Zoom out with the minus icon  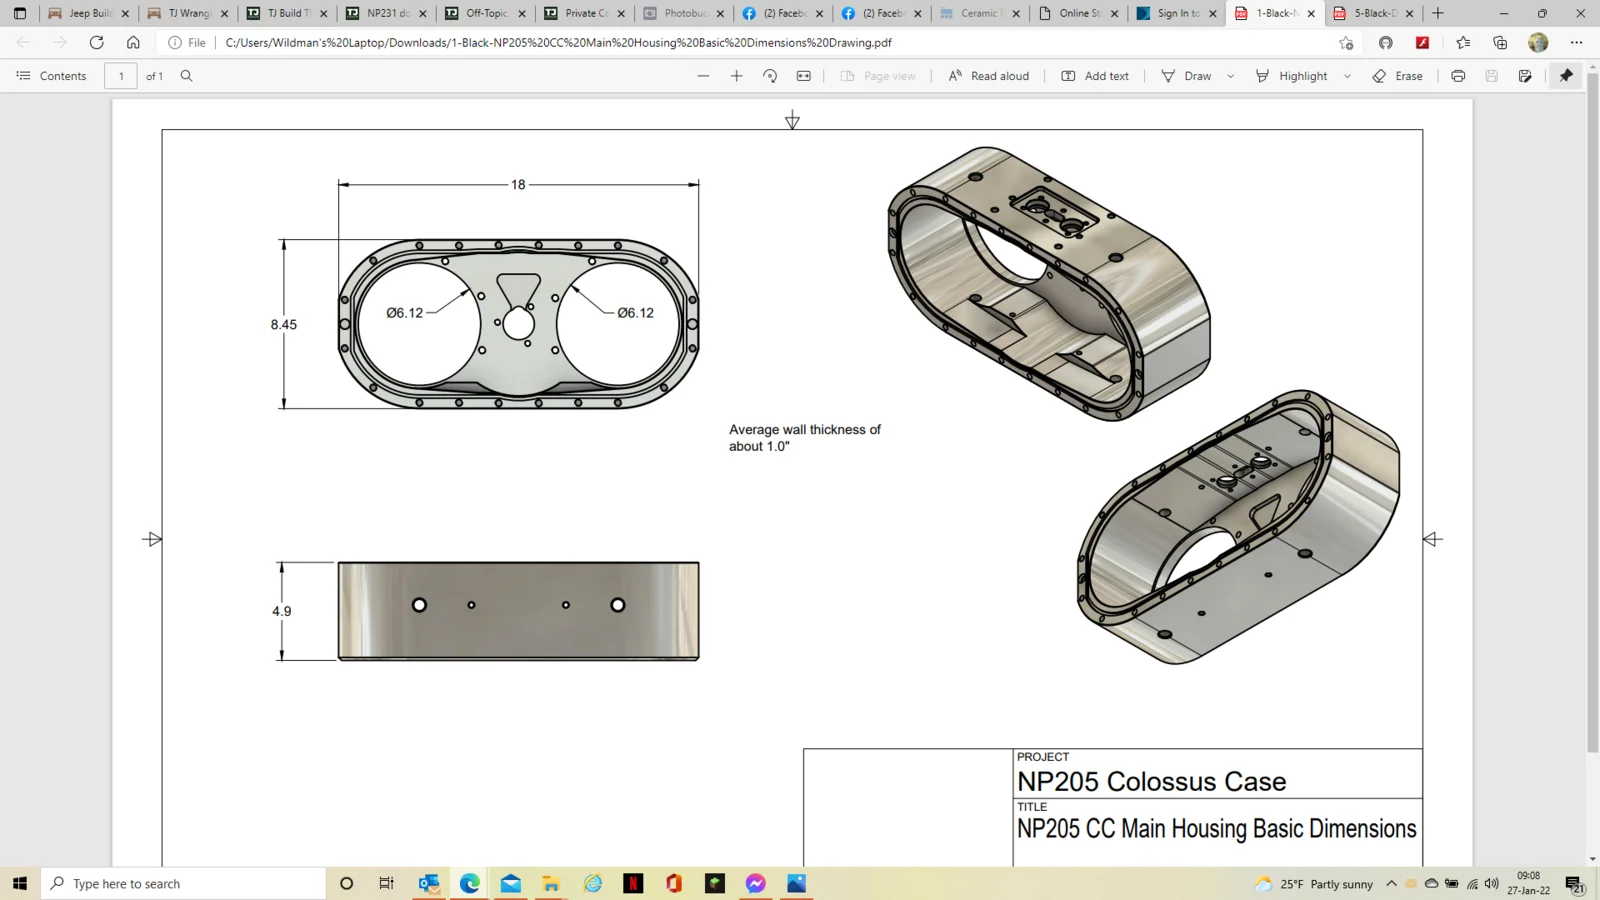tap(703, 76)
